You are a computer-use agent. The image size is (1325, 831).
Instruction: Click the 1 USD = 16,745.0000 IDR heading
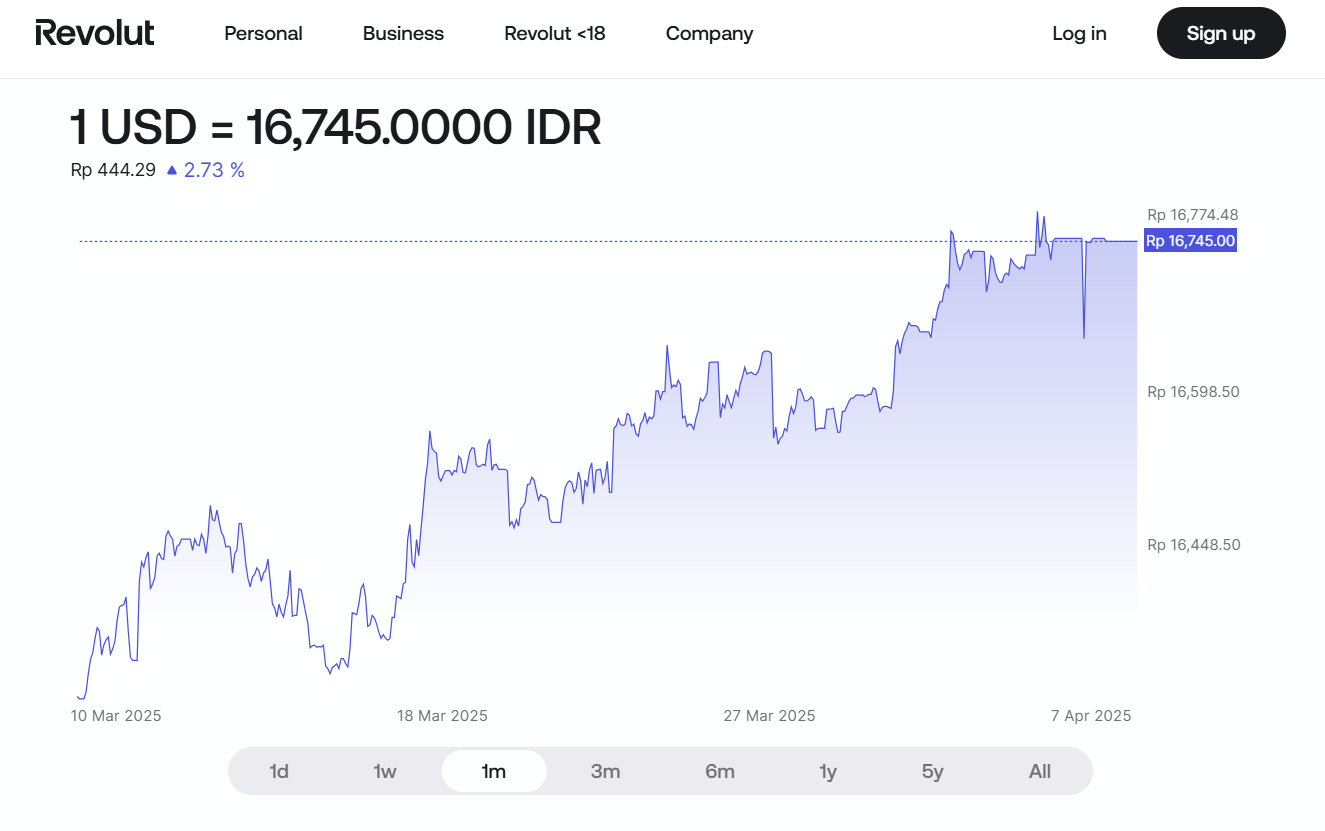tap(336, 128)
